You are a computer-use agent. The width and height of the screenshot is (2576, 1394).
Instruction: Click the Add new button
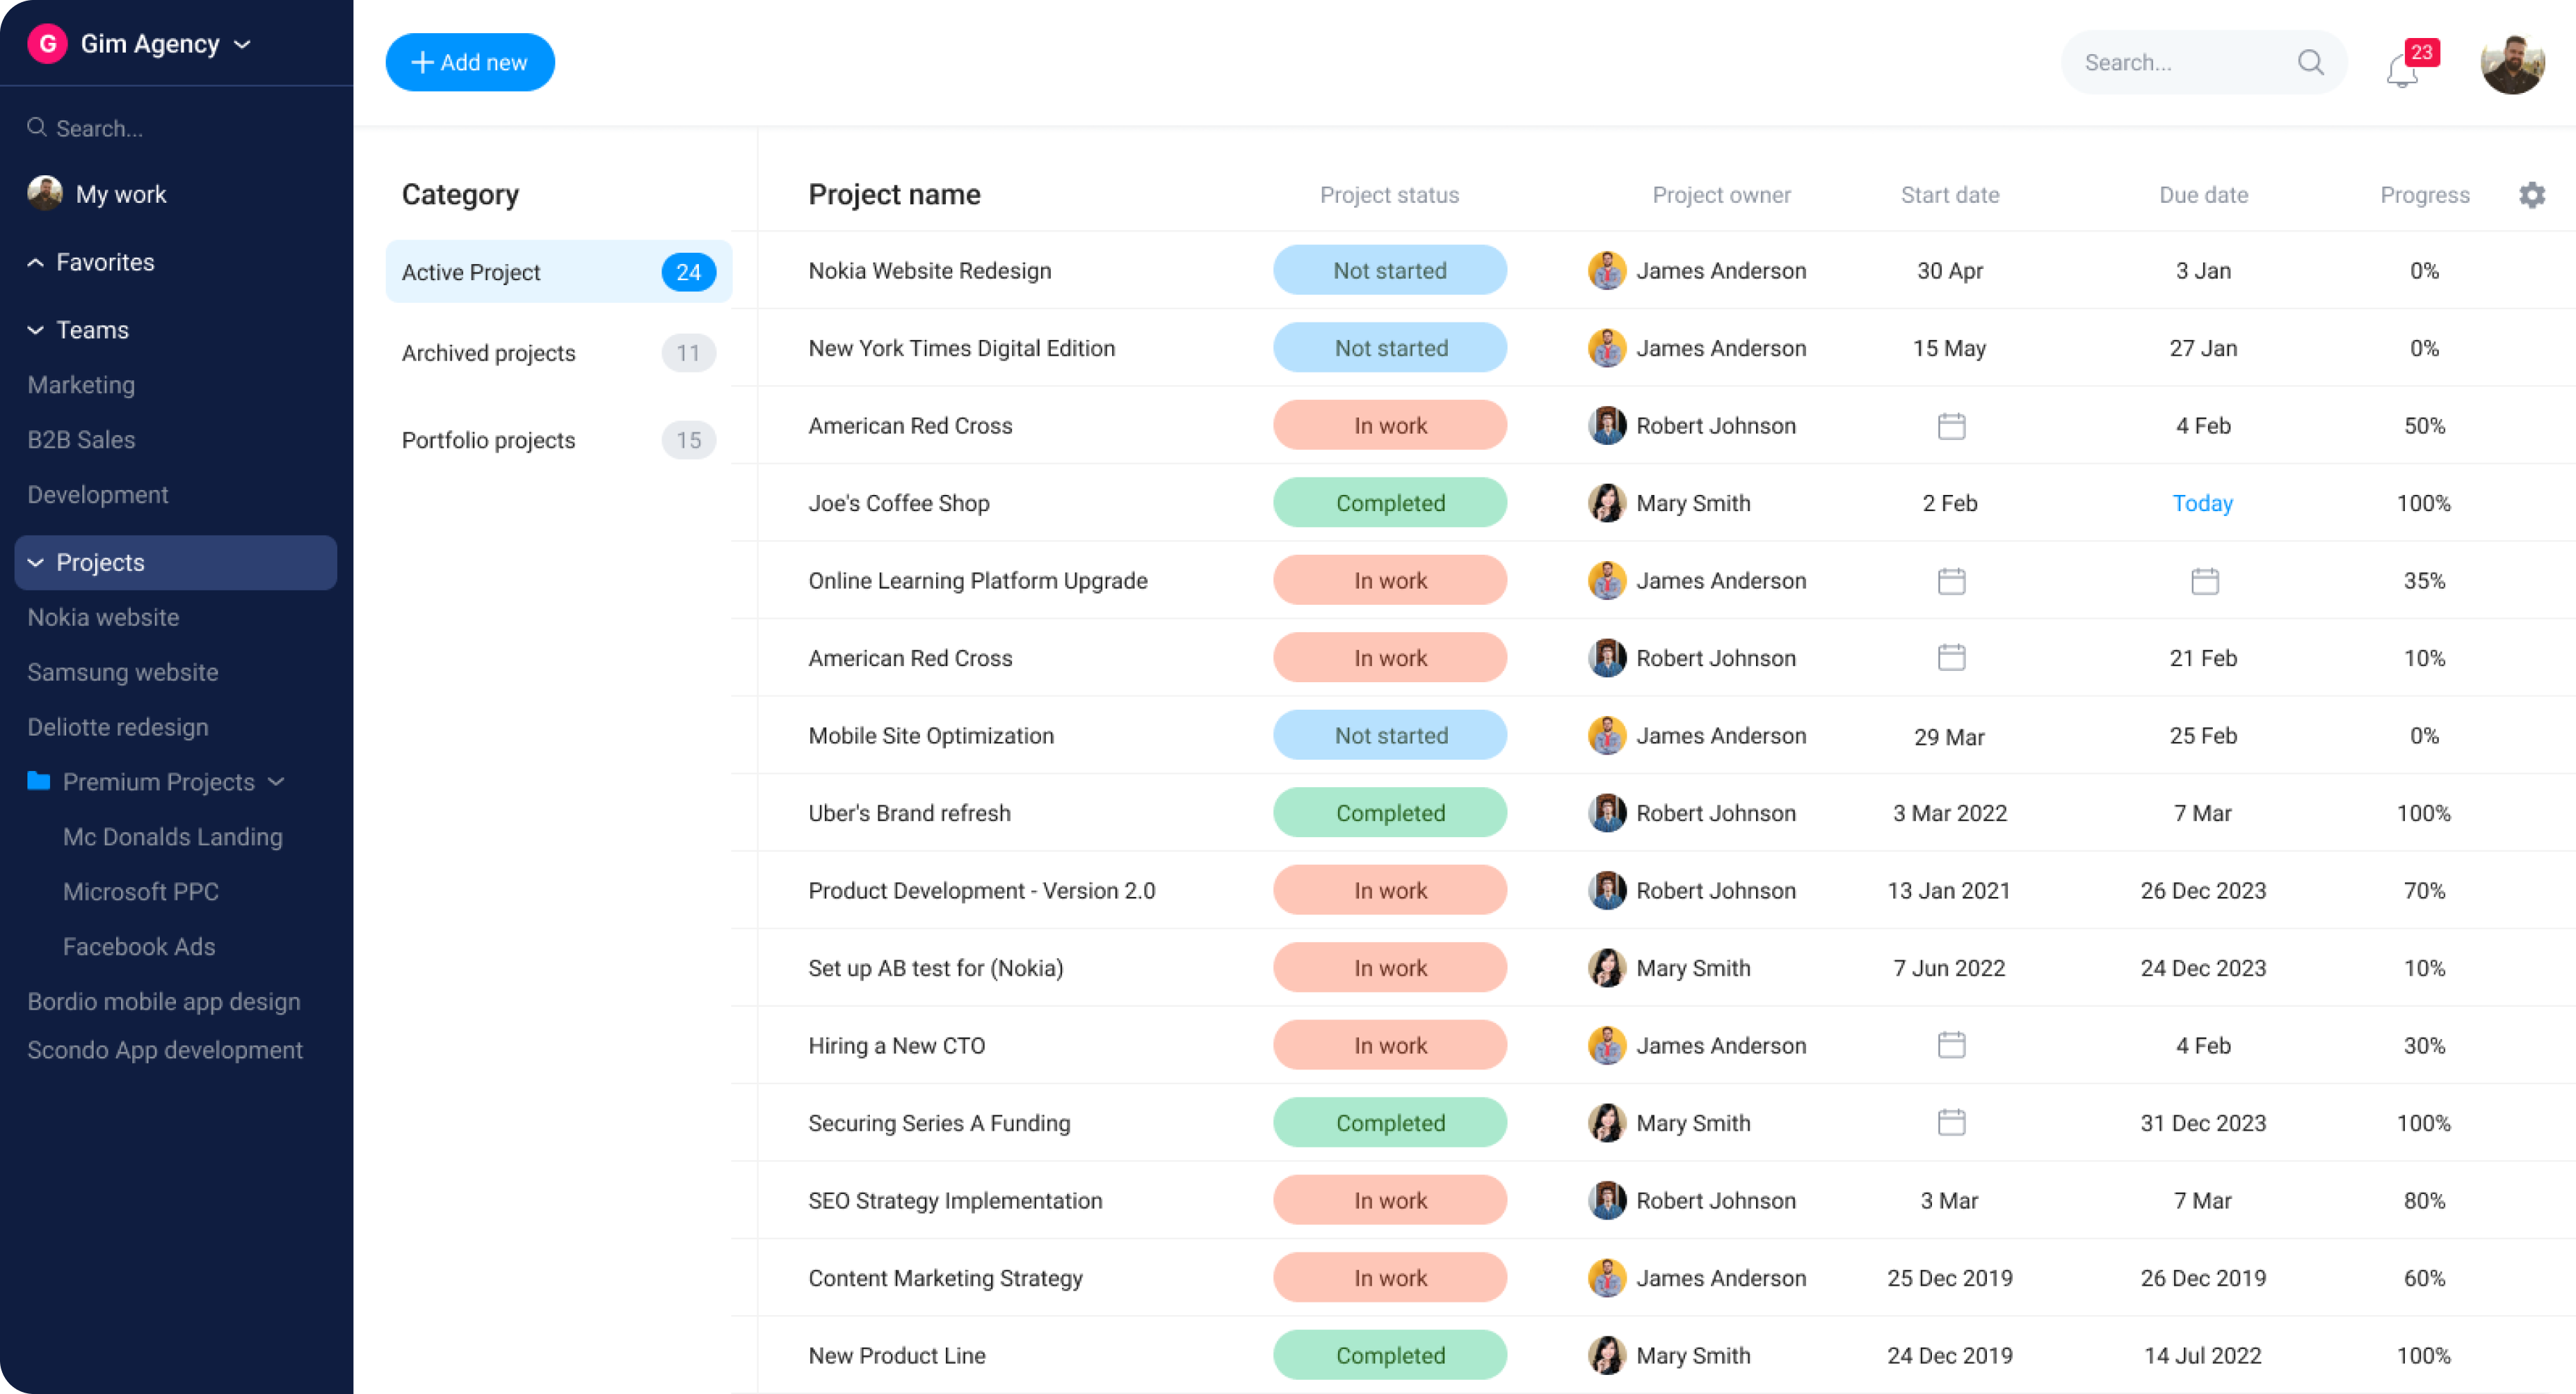click(470, 62)
